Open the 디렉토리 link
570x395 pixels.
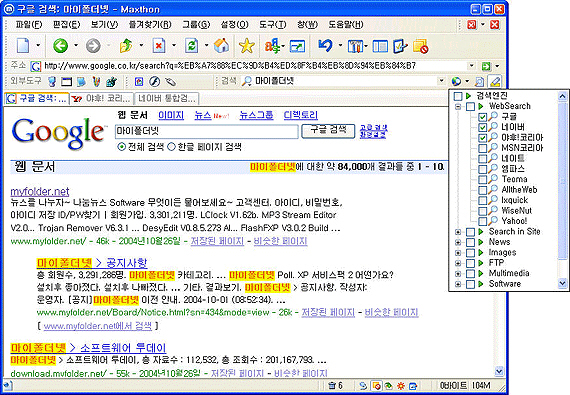(301, 116)
